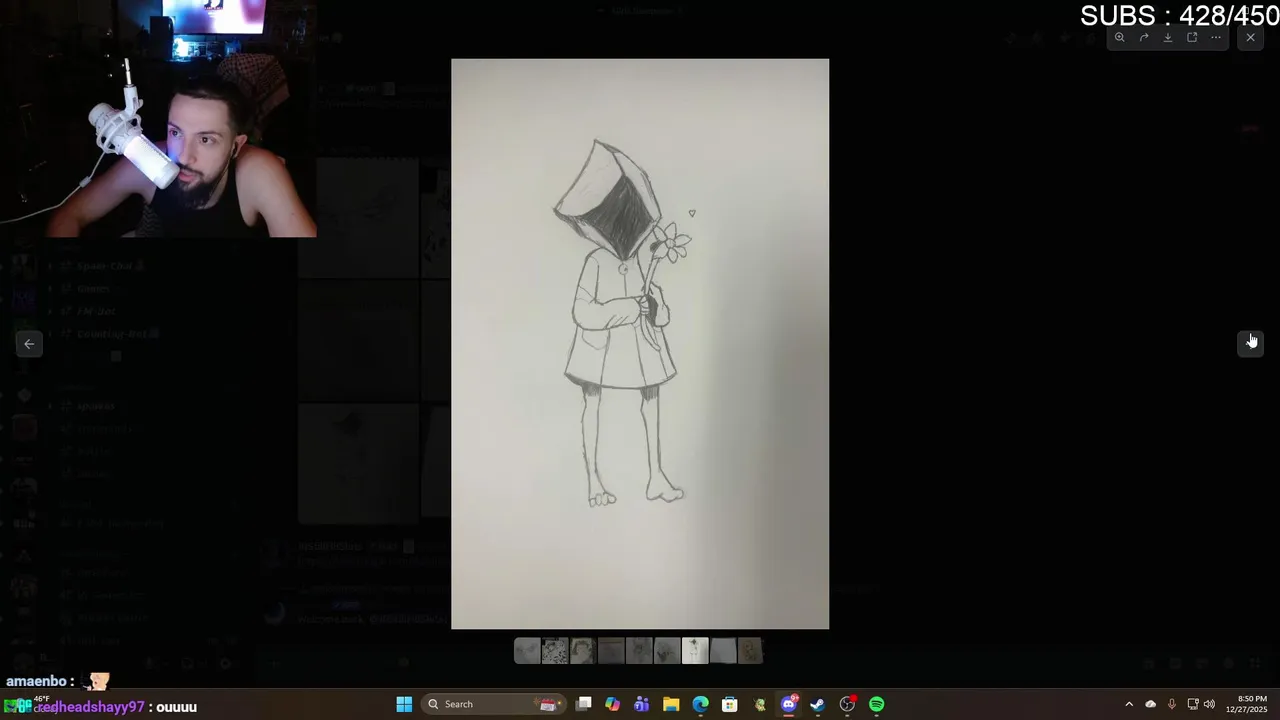The image size is (1280, 720).
Task: Close the Discord image viewer
Action: pyautogui.click(x=1250, y=38)
